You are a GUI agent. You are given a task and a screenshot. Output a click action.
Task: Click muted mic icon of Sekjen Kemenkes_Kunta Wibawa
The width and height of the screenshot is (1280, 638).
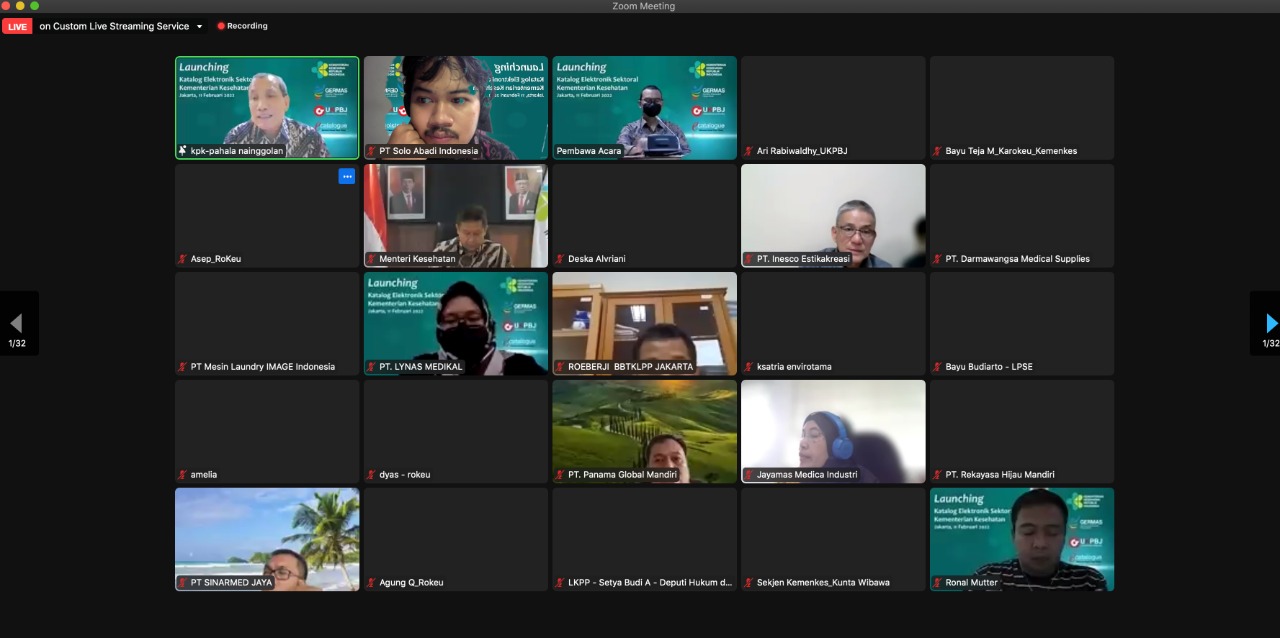[x=749, y=583]
